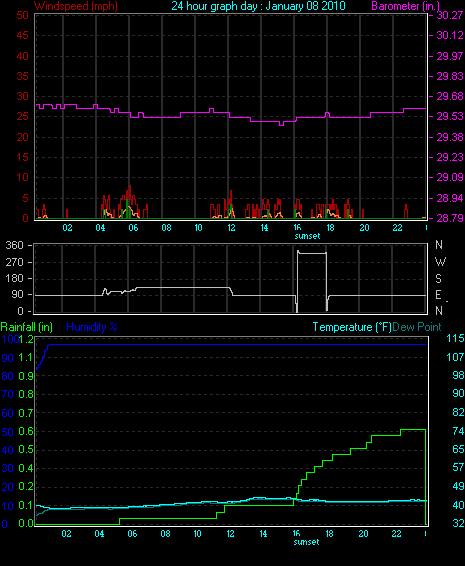The height and width of the screenshot is (566, 465).
Task: Click red windspeed axis value 35
Action: pos(22,76)
